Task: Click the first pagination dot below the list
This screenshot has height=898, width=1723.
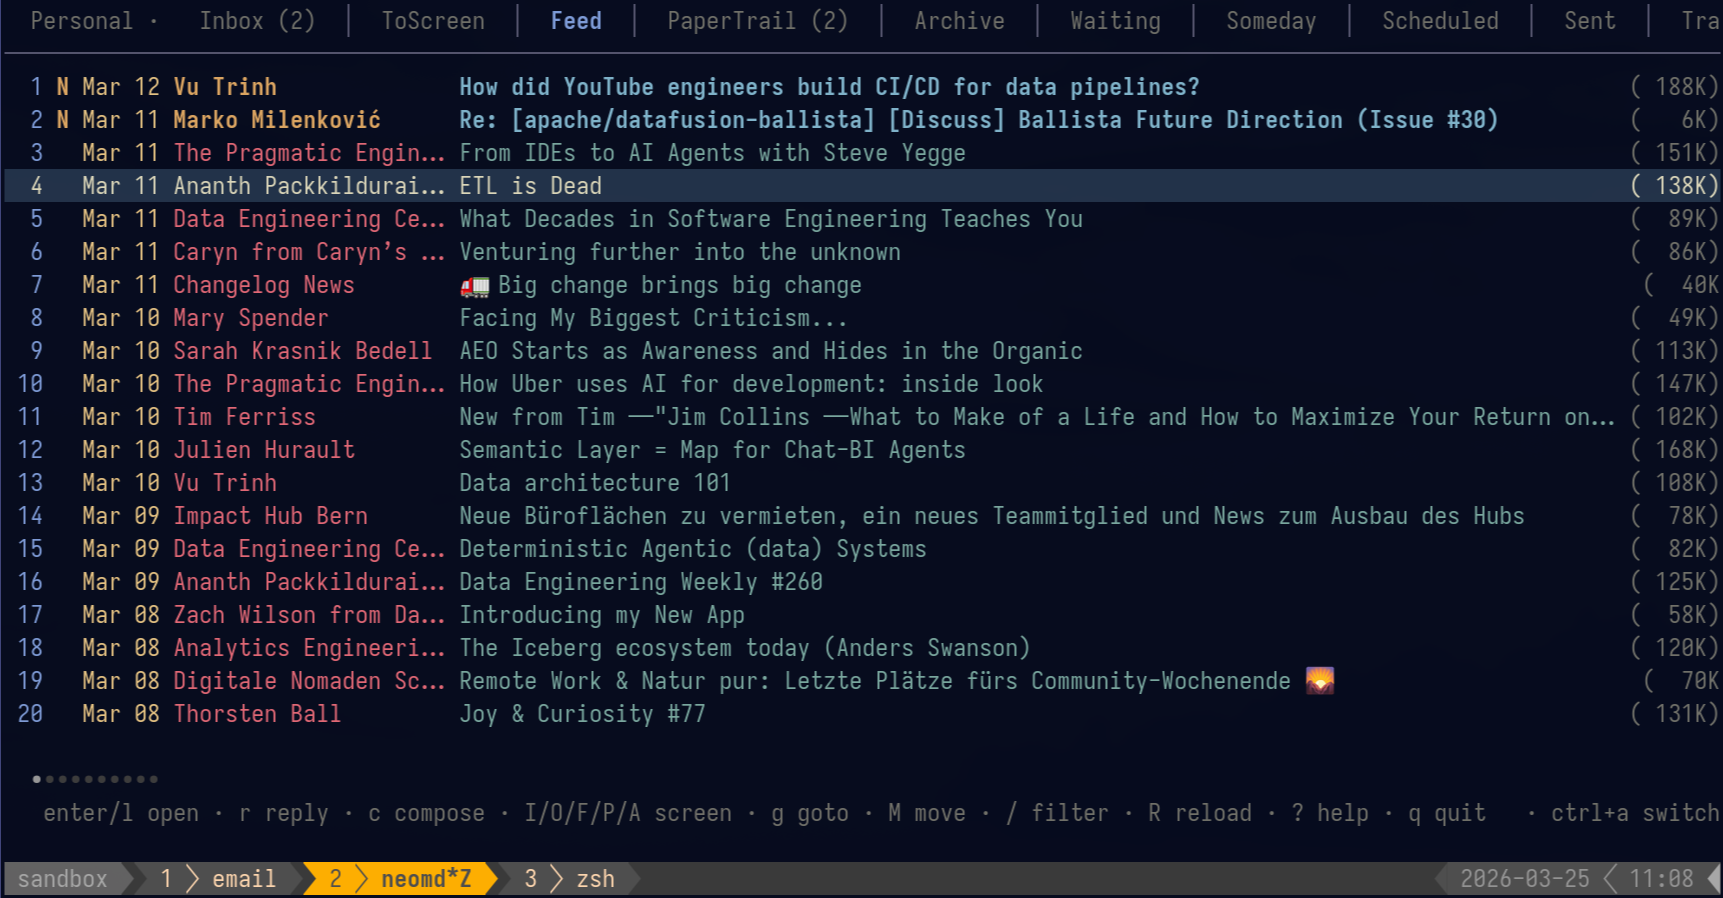Action: pyautogui.click(x=35, y=779)
